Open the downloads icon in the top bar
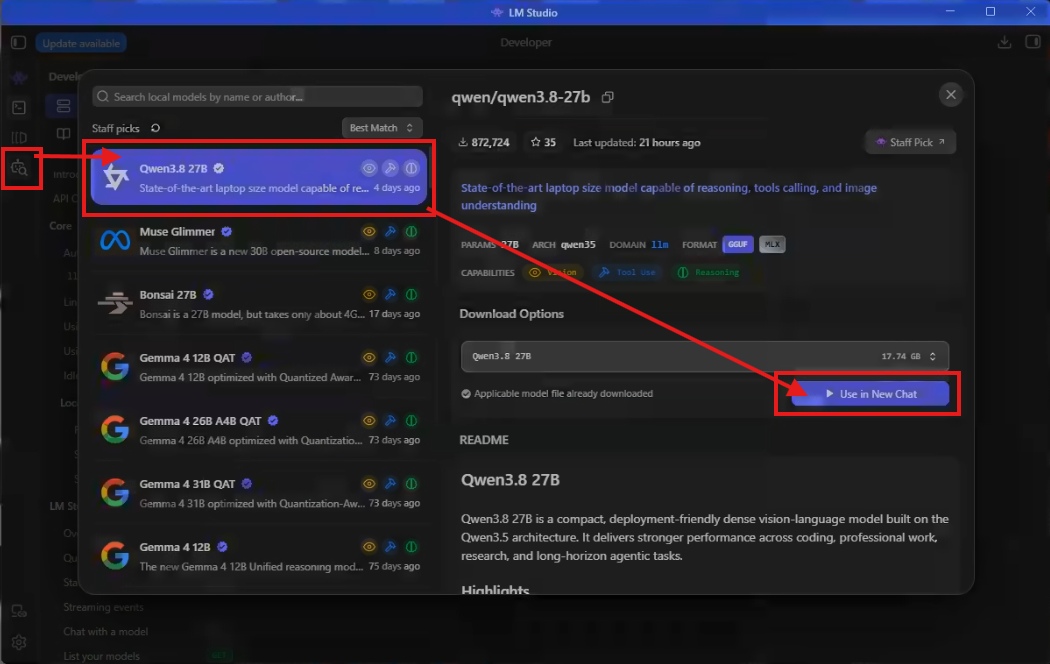Screen dimensions: 1050x664 coord(1004,42)
